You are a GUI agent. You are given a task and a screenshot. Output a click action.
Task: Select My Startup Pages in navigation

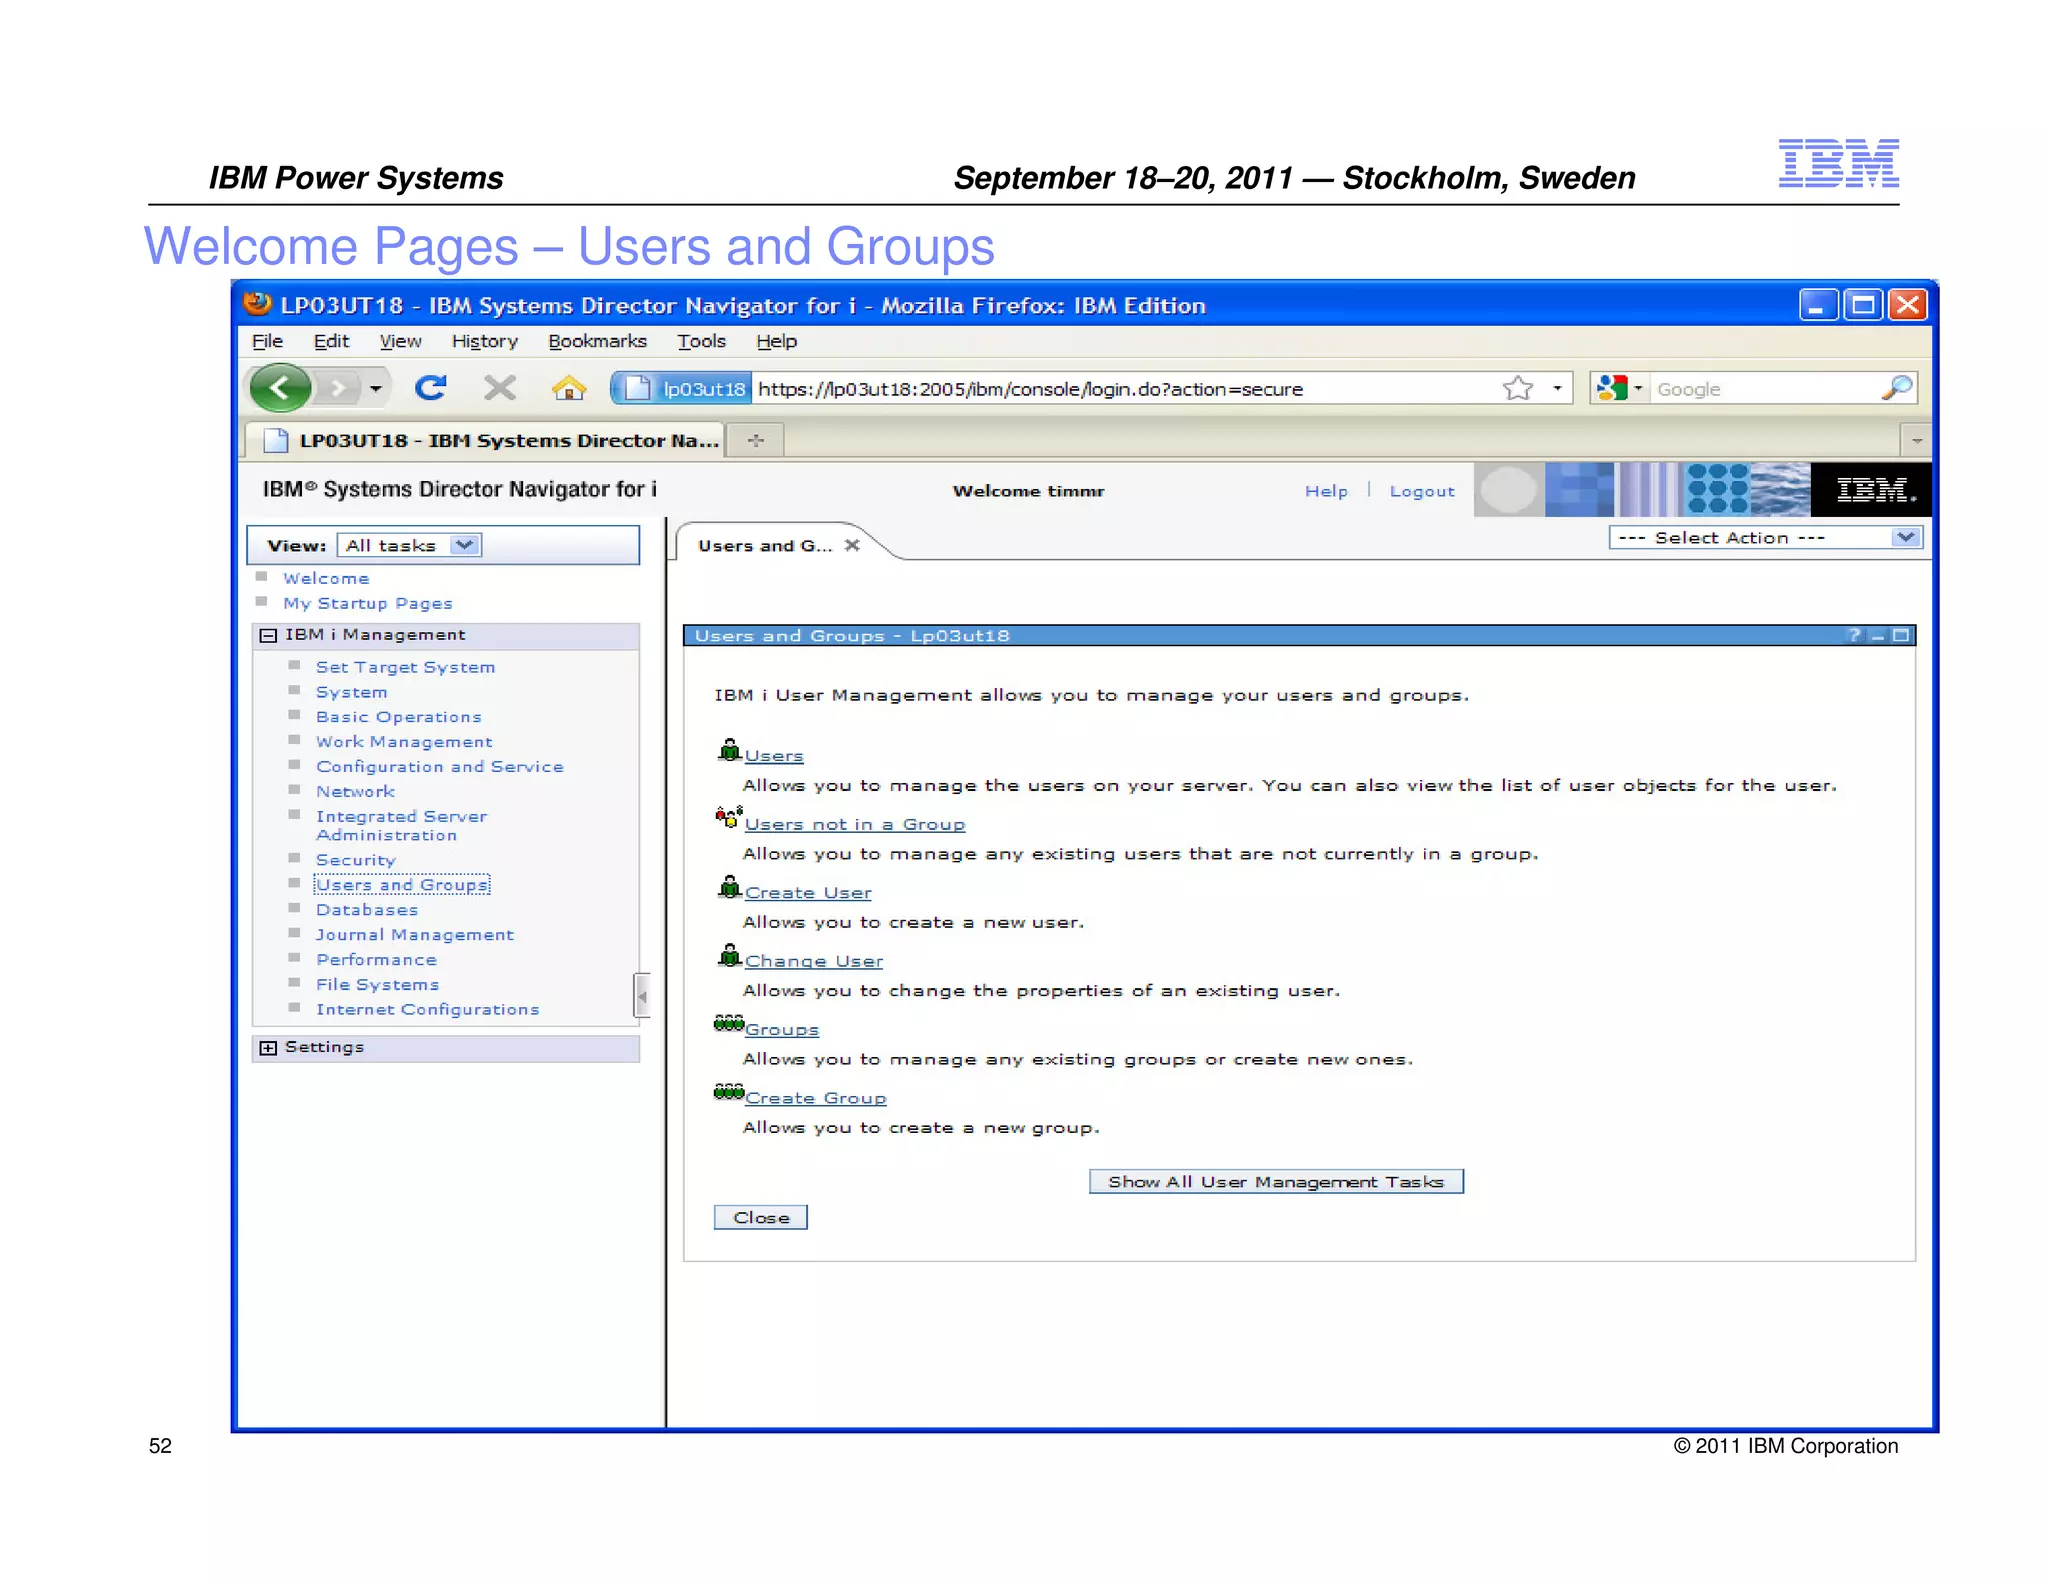[368, 603]
